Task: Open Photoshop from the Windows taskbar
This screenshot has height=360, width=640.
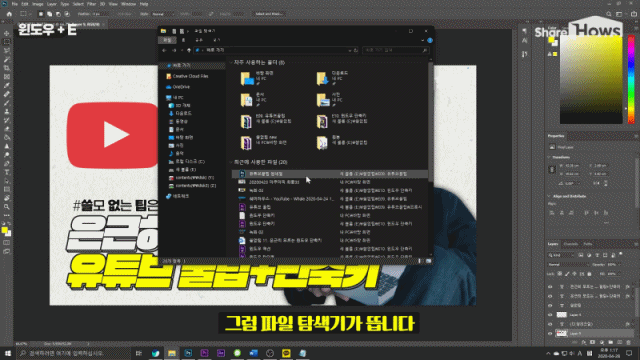Action: coord(188,353)
